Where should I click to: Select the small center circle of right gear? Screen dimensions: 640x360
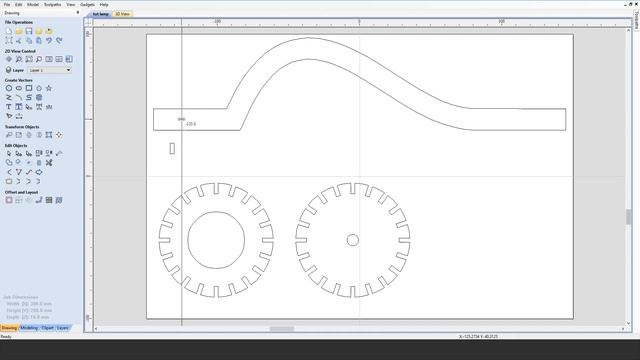[x=353, y=240]
